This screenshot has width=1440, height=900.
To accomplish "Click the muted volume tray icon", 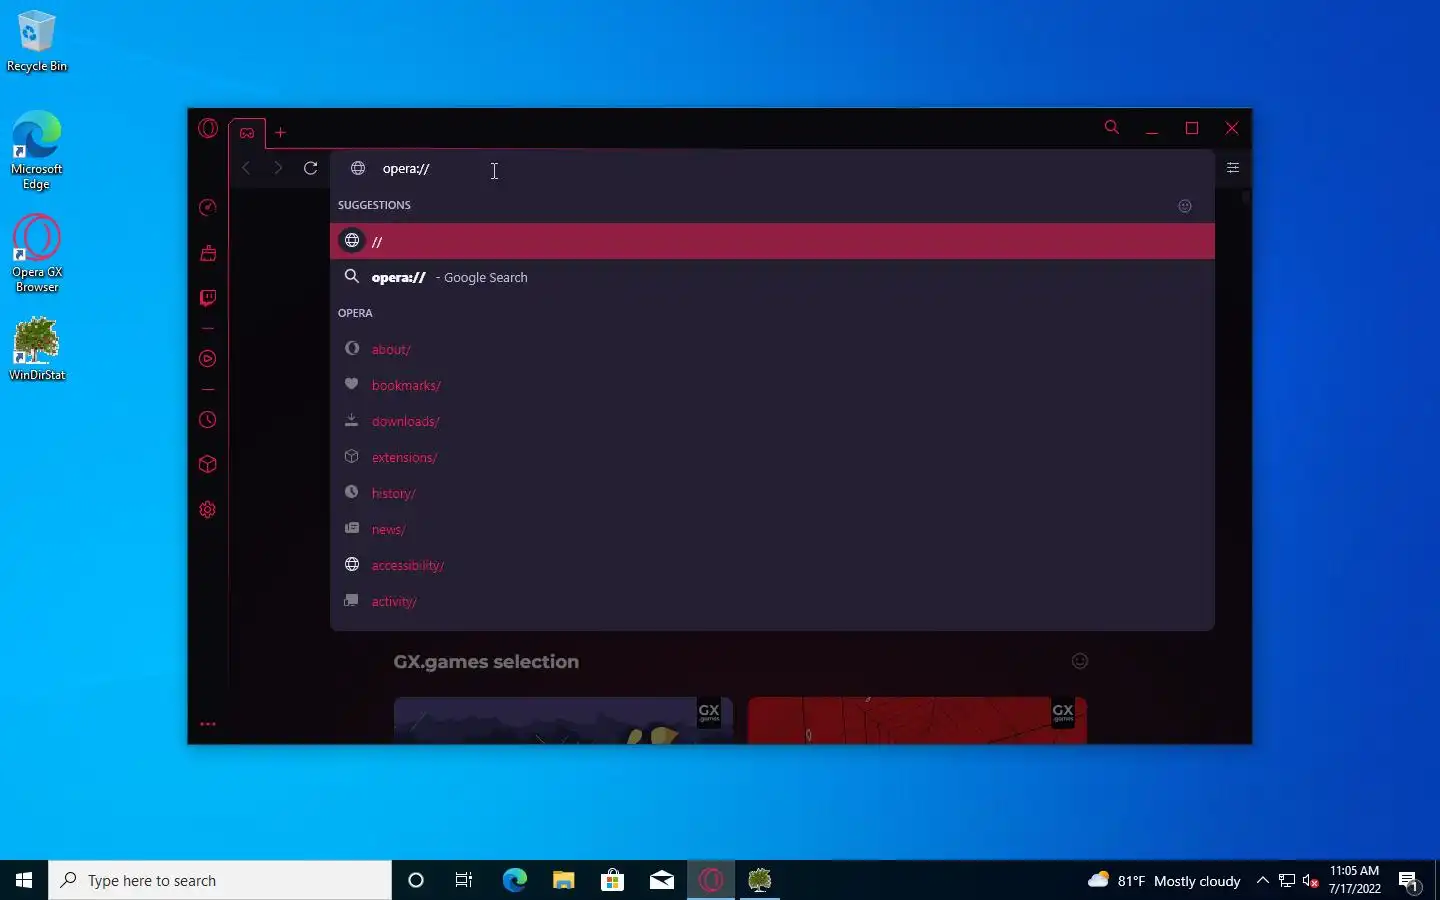I will [x=1311, y=880].
